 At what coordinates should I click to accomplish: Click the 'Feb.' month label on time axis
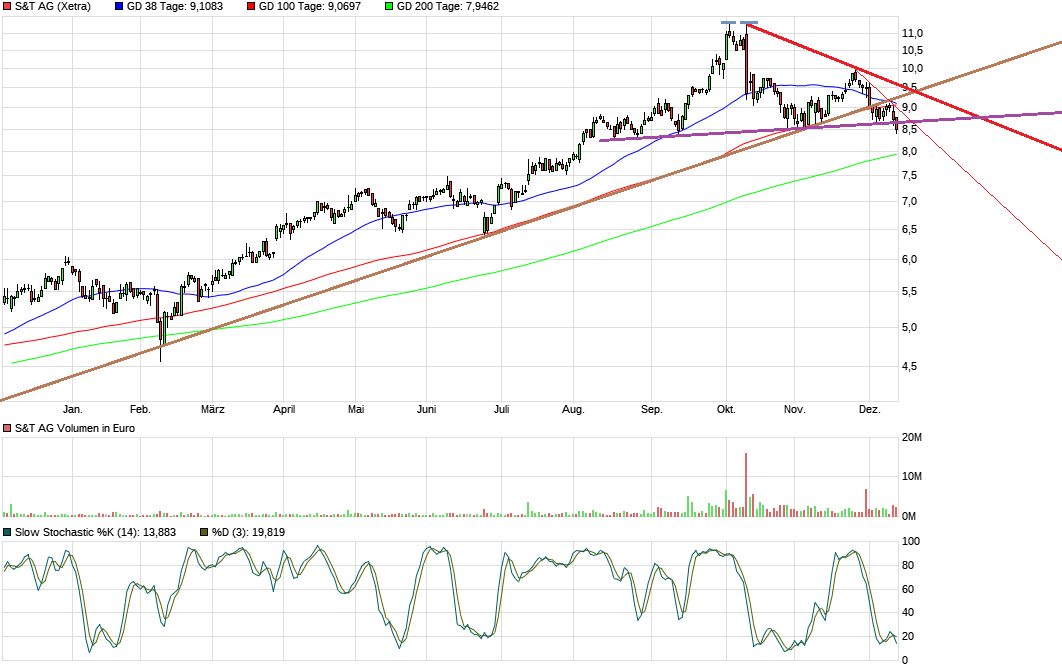pyautogui.click(x=140, y=409)
